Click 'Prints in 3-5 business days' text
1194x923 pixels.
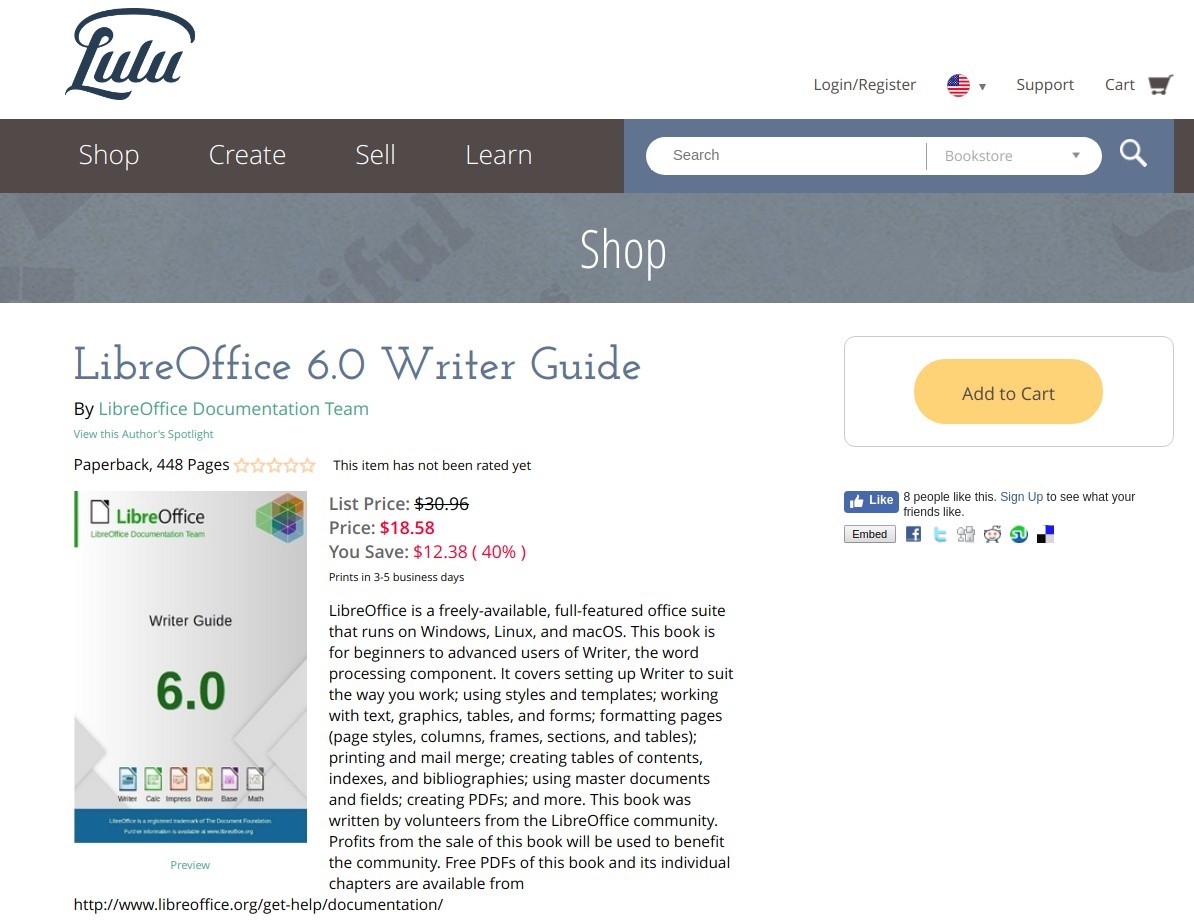[396, 577]
